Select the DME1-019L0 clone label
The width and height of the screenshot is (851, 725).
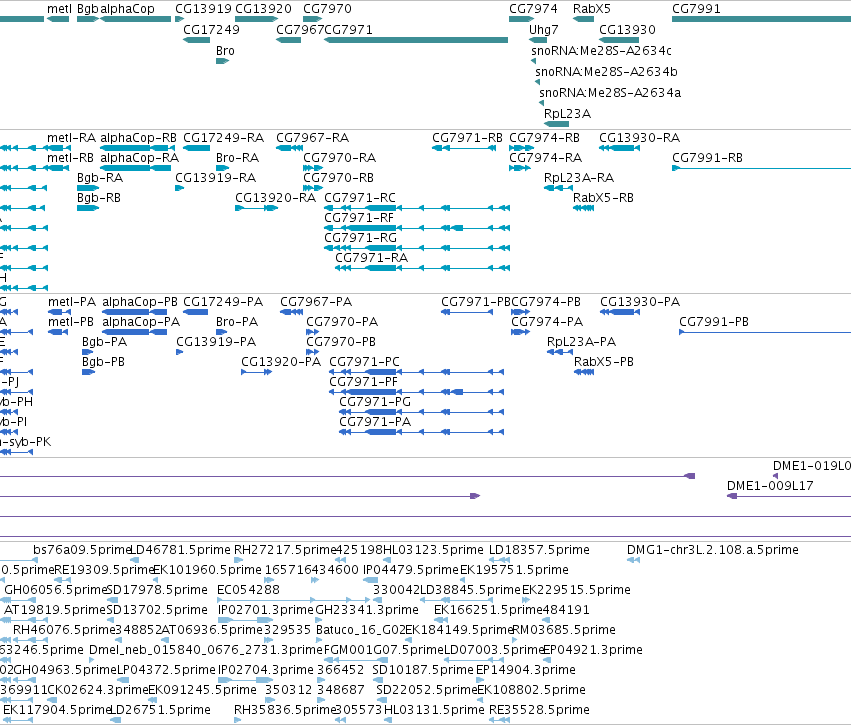click(812, 466)
